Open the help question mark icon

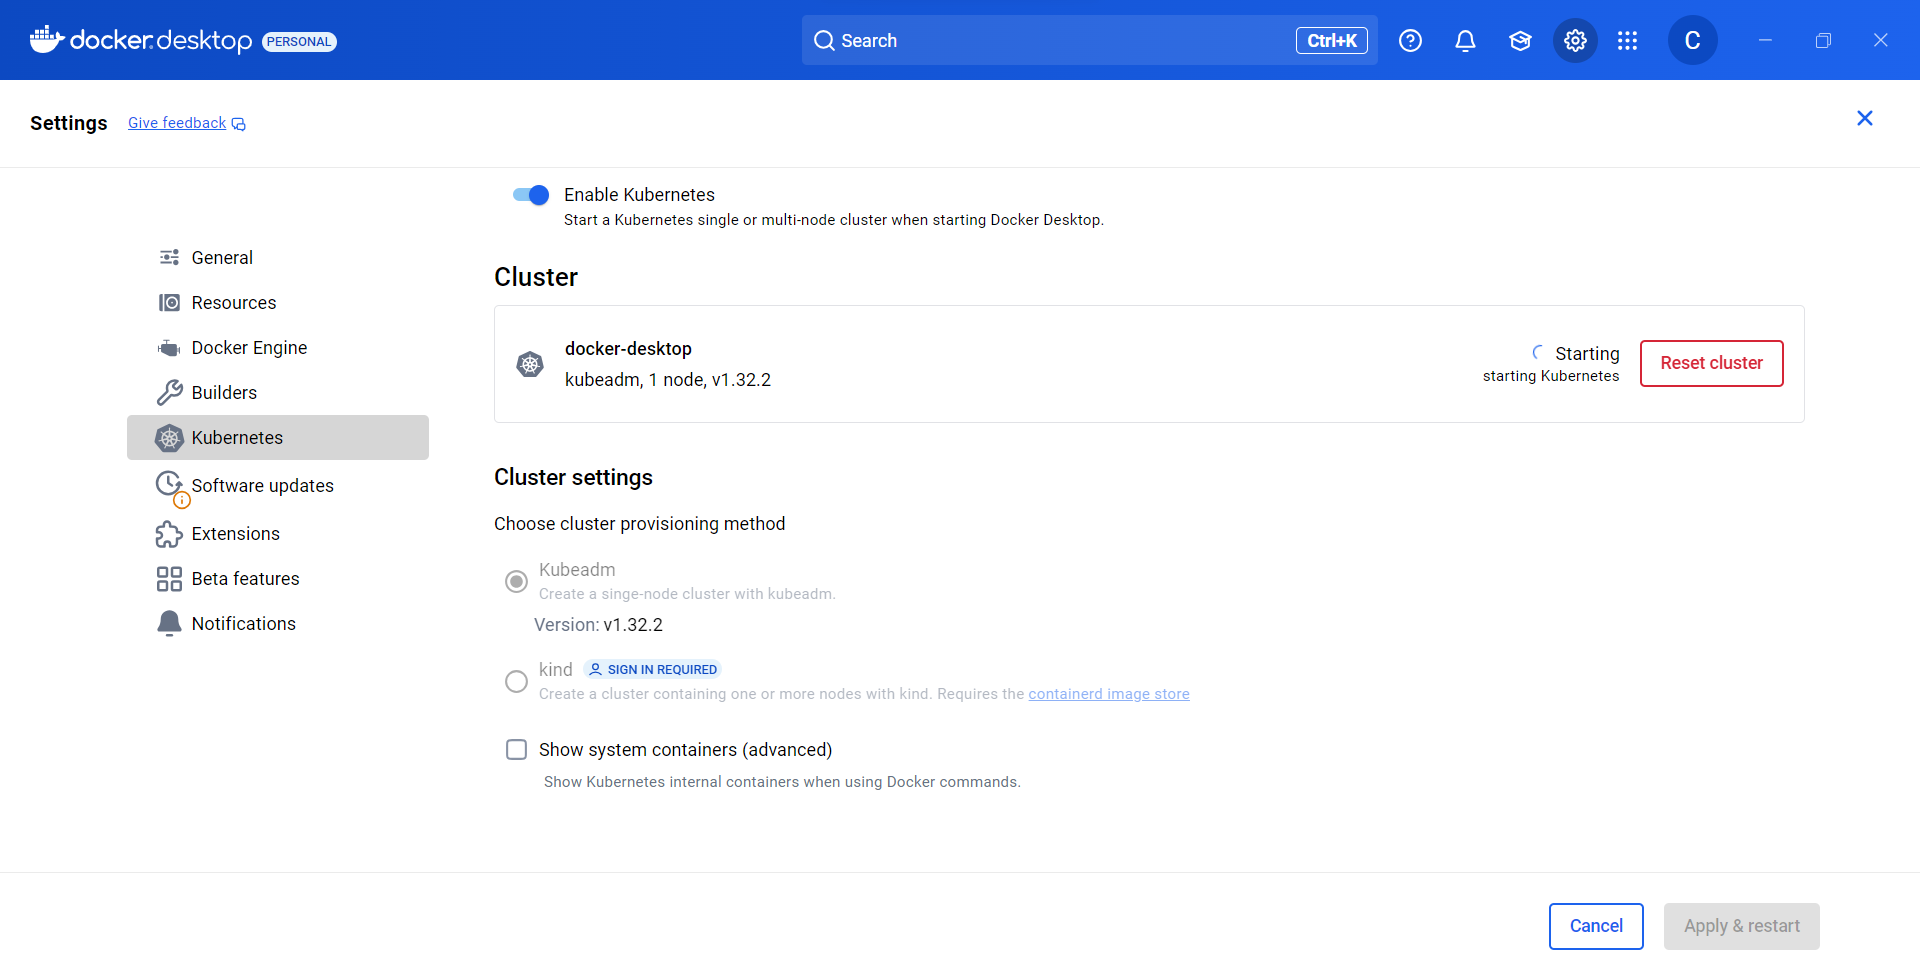coord(1410,40)
